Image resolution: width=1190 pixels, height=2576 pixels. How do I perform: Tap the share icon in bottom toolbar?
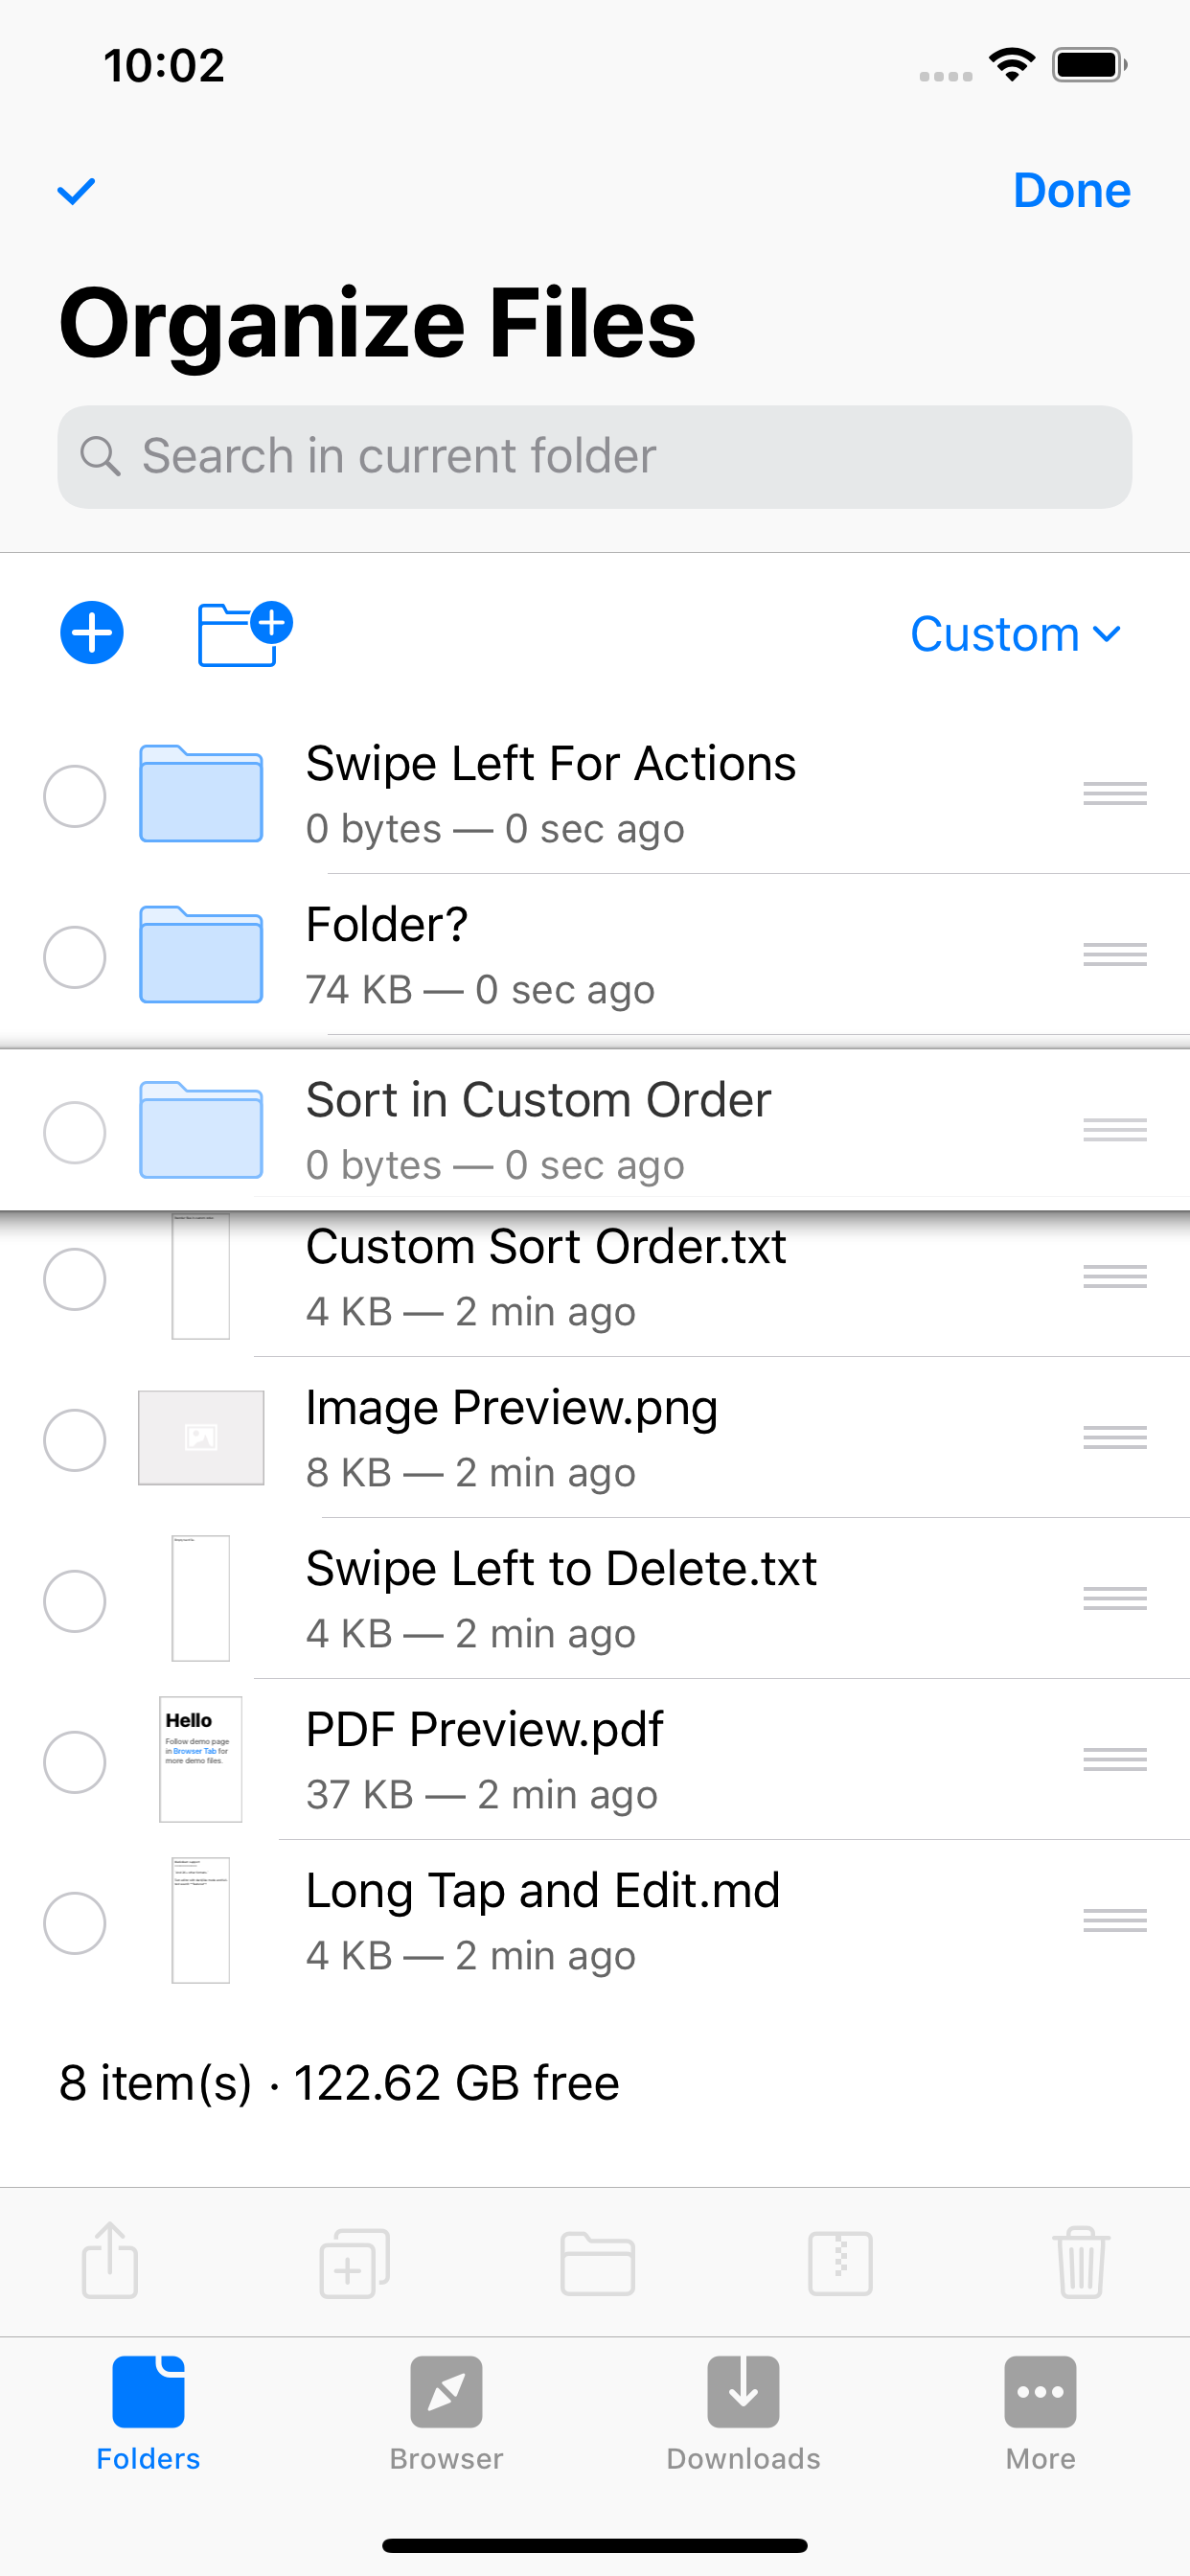pyautogui.click(x=110, y=2261)
